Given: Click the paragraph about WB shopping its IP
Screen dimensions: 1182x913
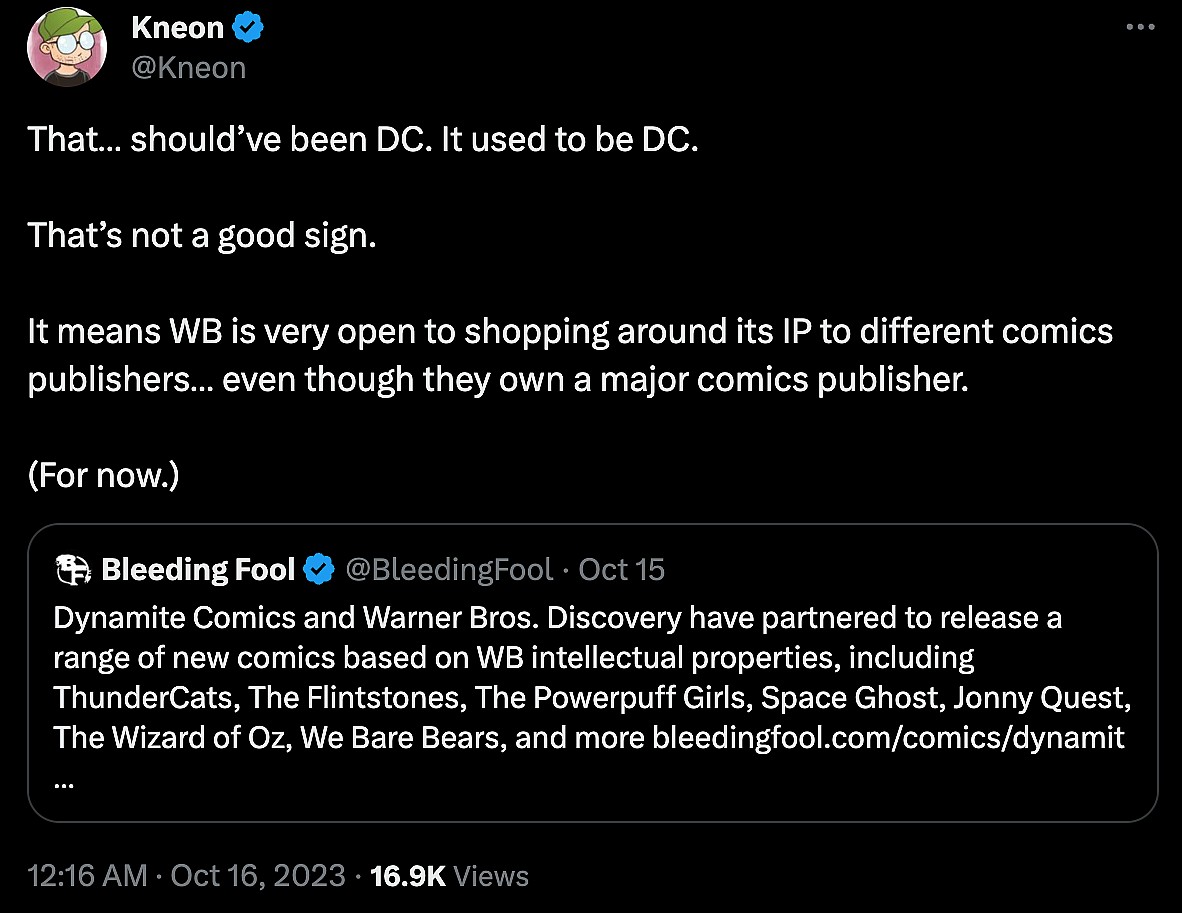Looking at the screenshot, I should coord(570,355).
